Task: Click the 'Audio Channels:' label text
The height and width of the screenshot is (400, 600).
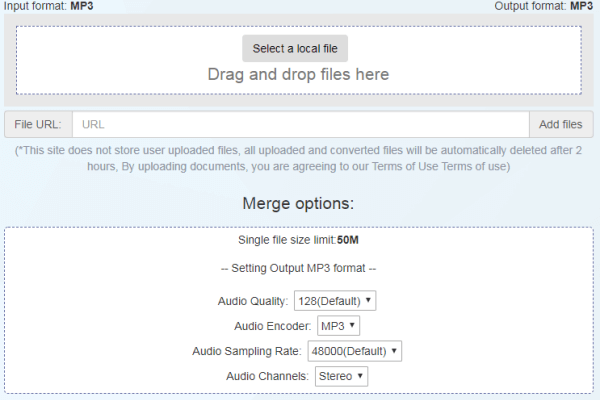Action: click(x=267, y=376)
